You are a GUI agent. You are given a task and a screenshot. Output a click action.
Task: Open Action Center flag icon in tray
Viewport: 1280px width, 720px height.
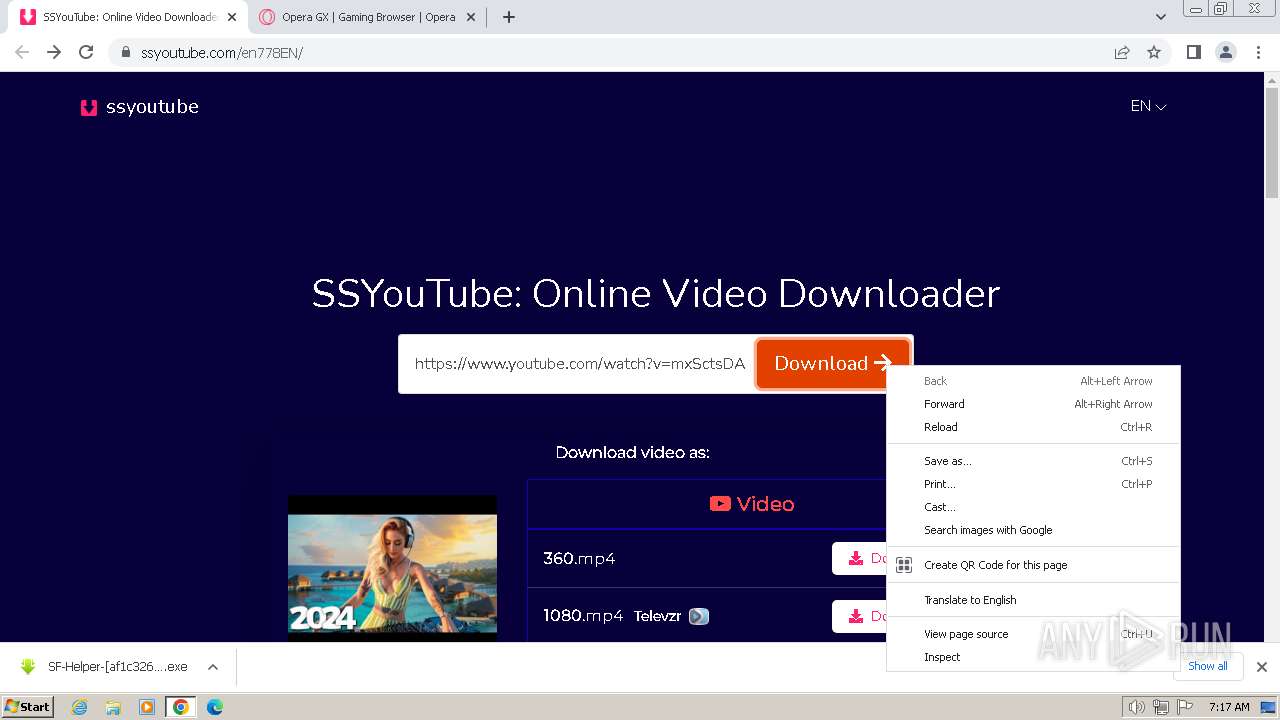[1184, 707]
